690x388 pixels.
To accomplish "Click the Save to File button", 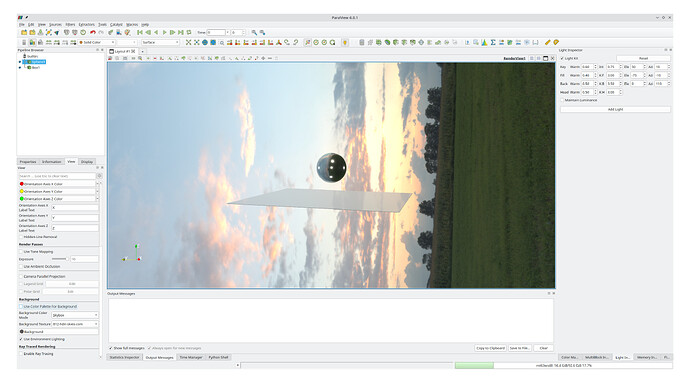I will (x=519, y=348).
